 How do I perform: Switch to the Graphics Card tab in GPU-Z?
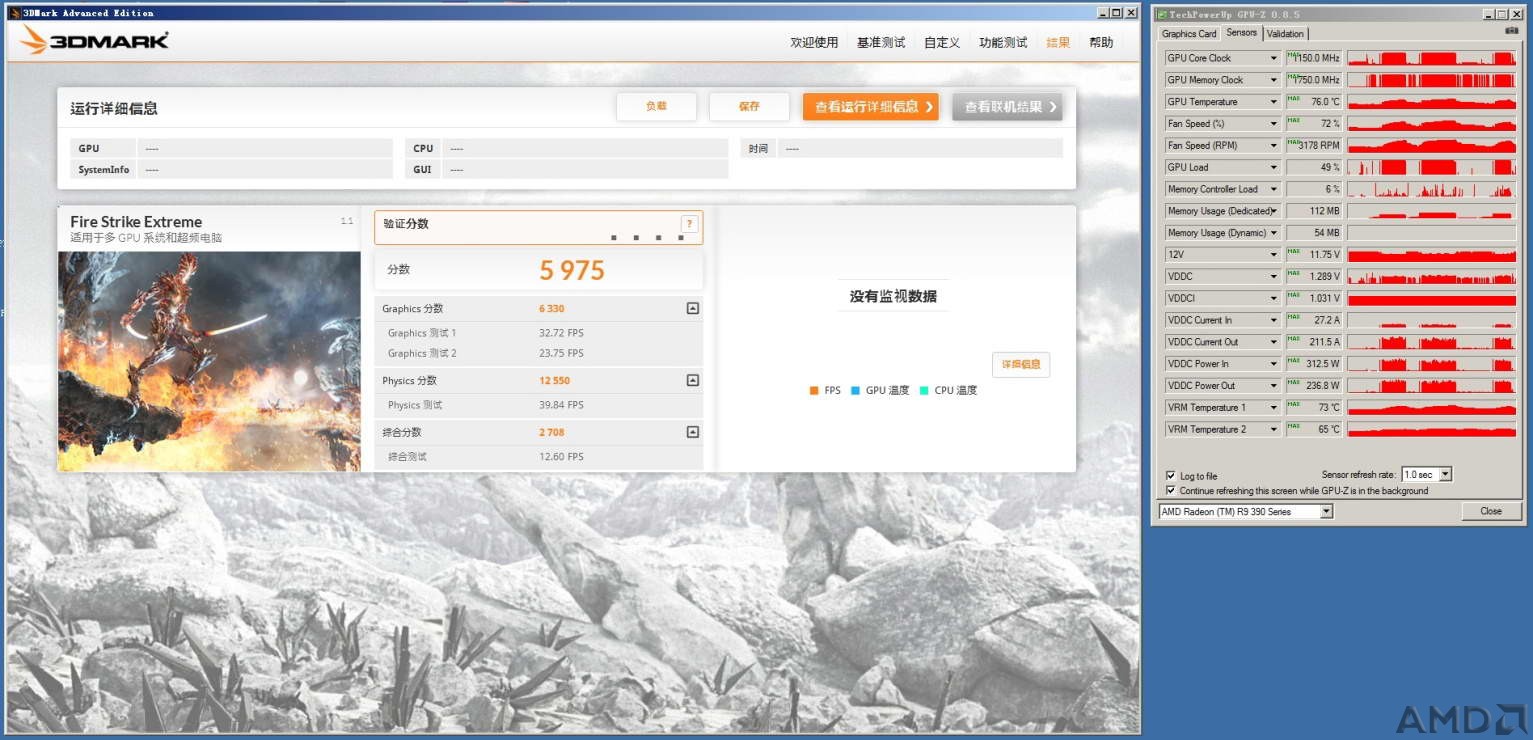[x=1189, y=34]
